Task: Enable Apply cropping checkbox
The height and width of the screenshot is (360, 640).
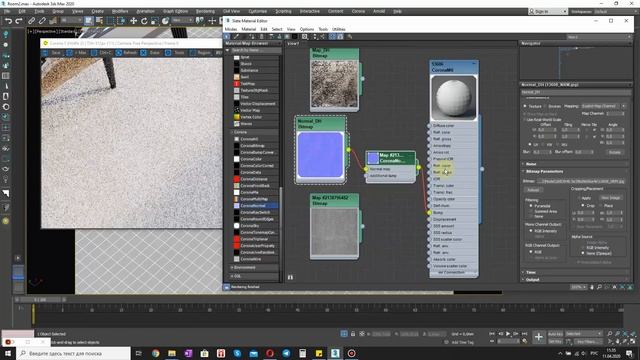Action: pyautogui.click(x=579, y=198)
